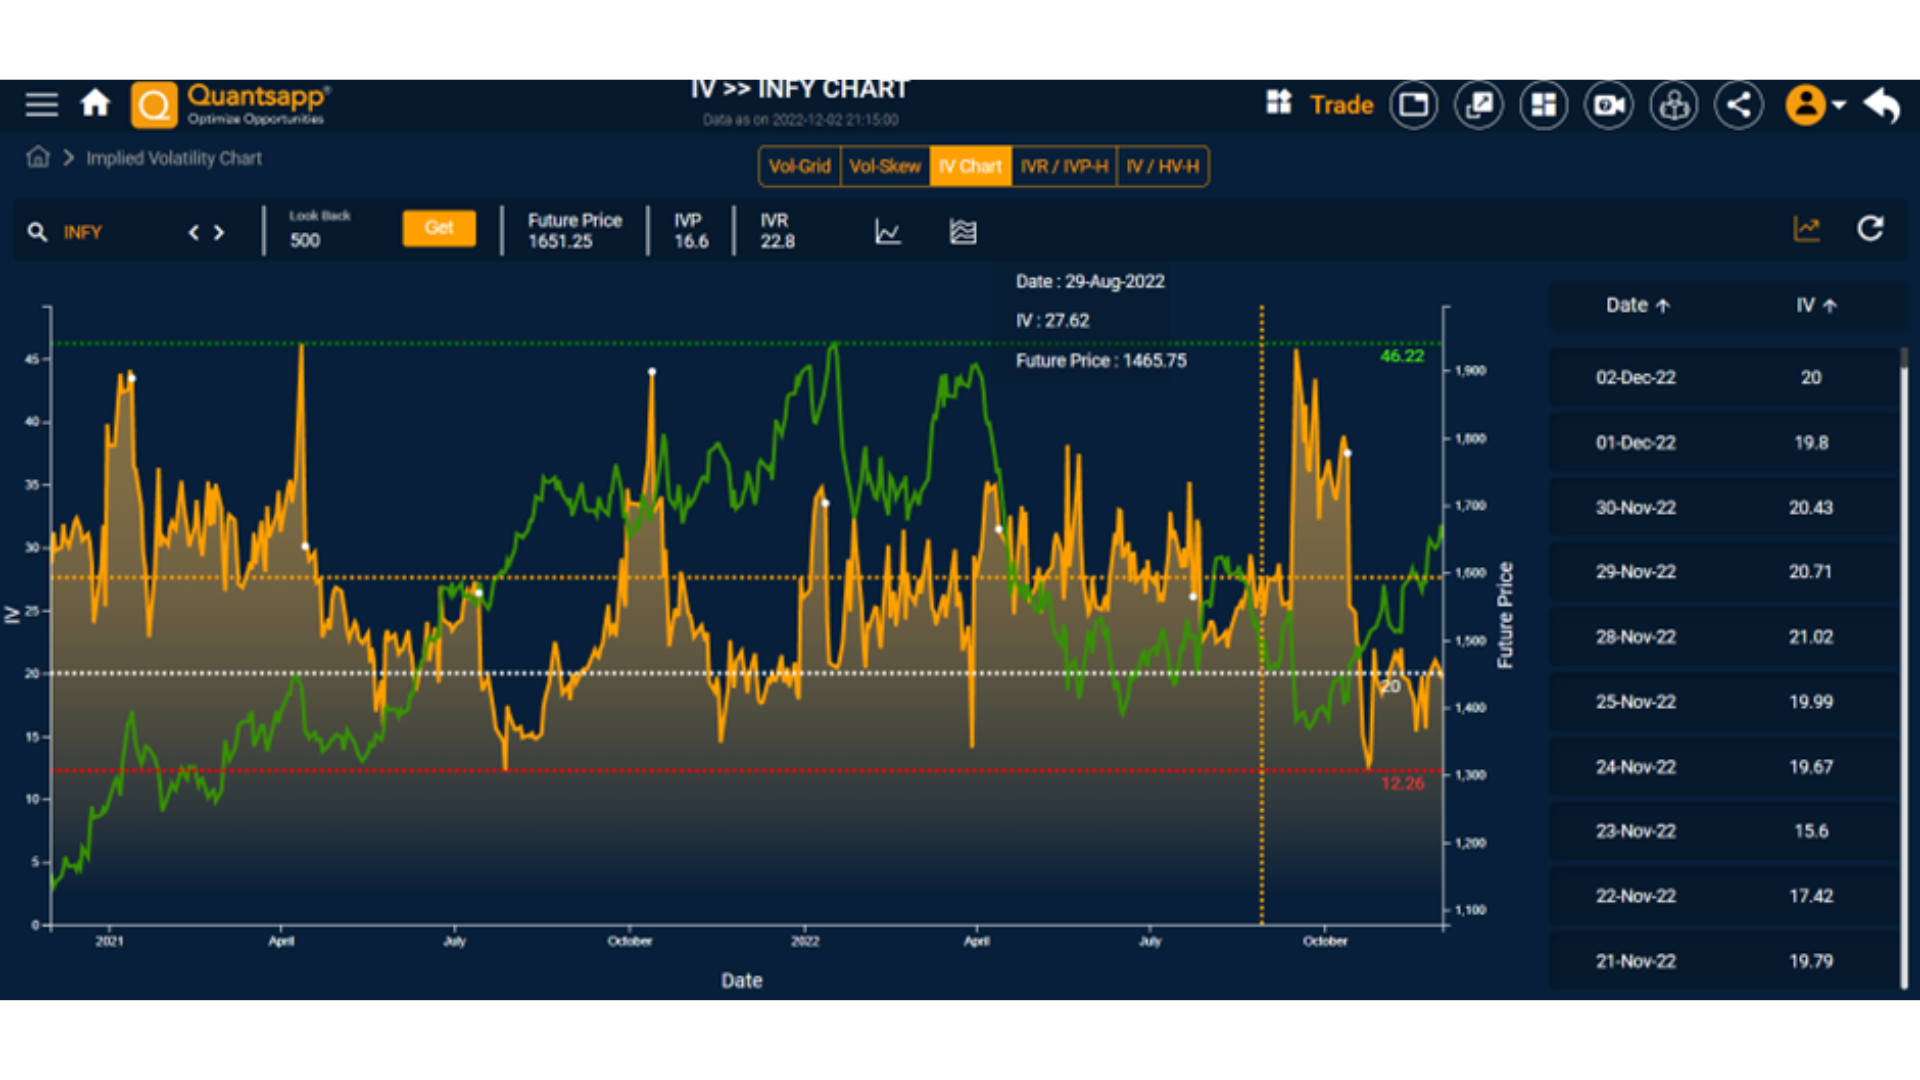Toggle line chart view icon

(x=887, y=232)
